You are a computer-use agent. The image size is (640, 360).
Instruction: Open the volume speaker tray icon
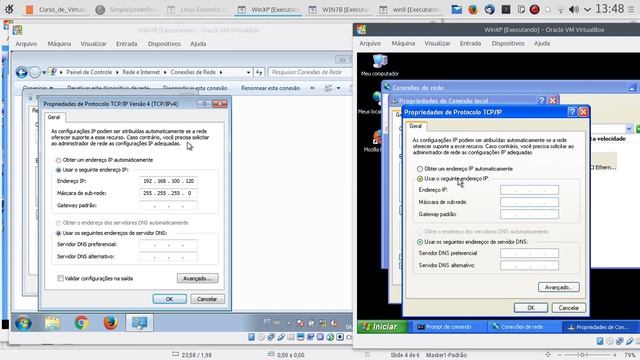[573, 9]
